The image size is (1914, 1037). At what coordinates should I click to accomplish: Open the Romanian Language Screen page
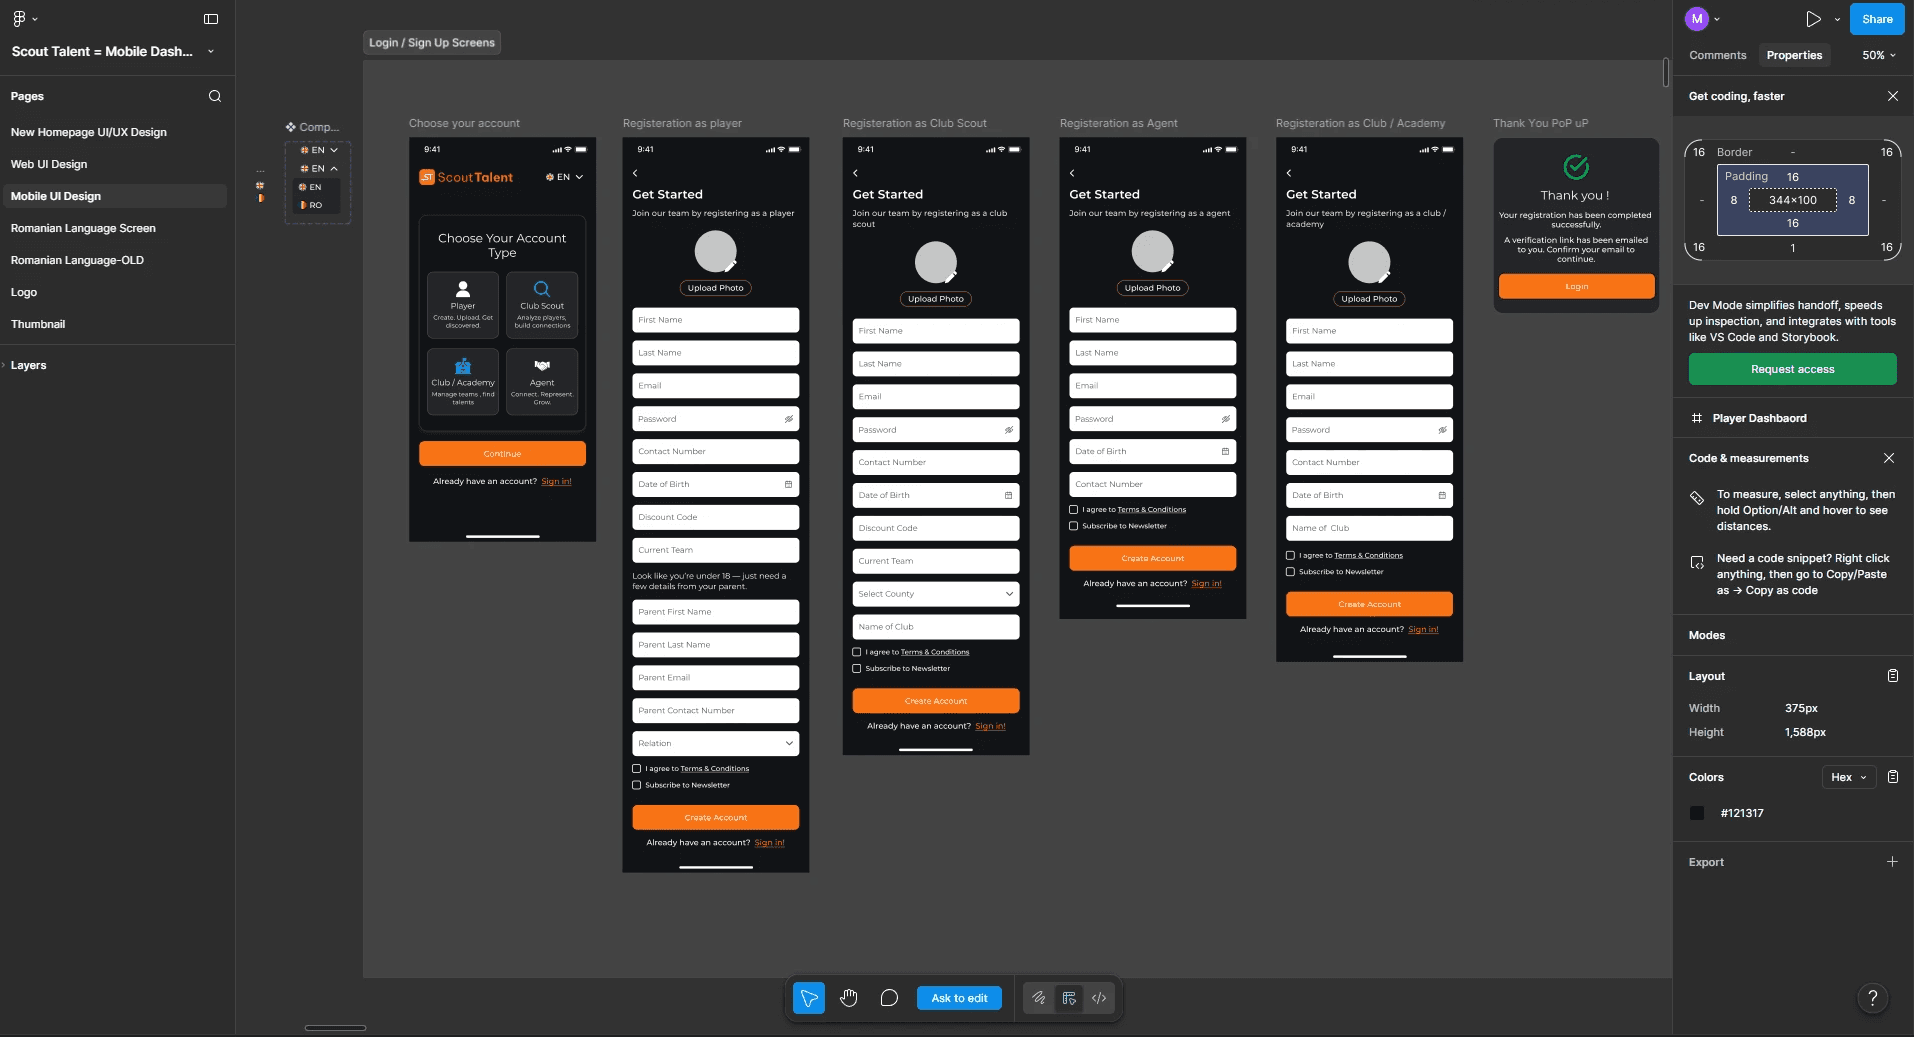(83, 228)
